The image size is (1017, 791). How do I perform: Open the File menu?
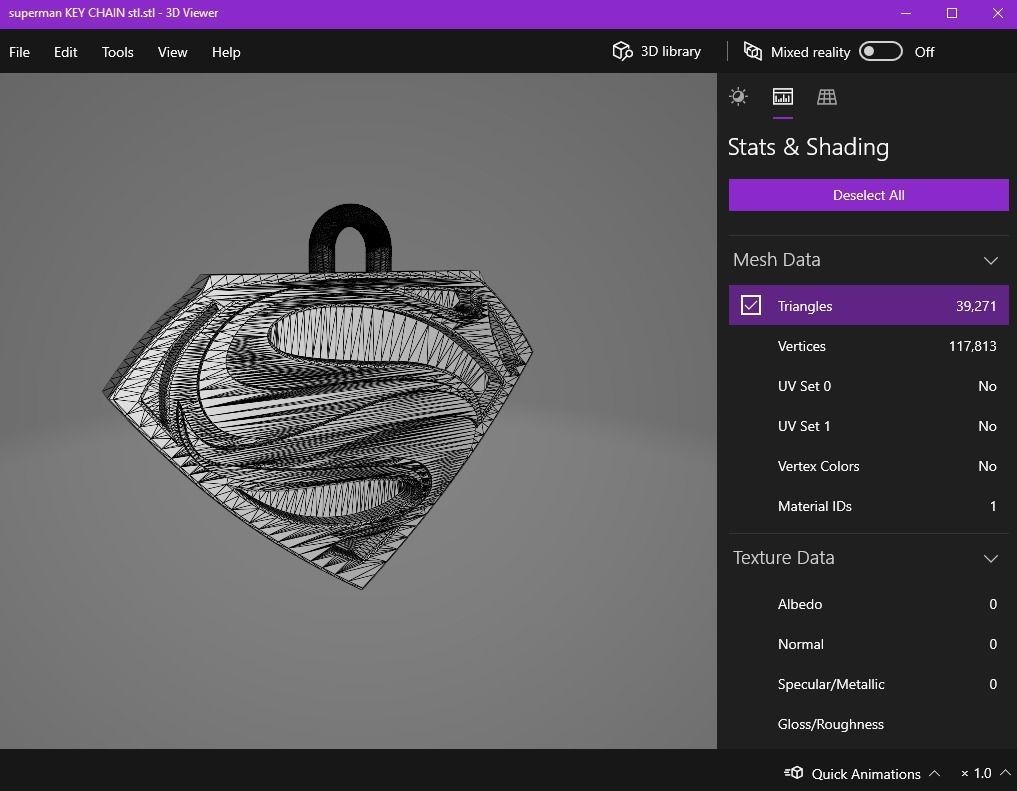pos(19,52)
